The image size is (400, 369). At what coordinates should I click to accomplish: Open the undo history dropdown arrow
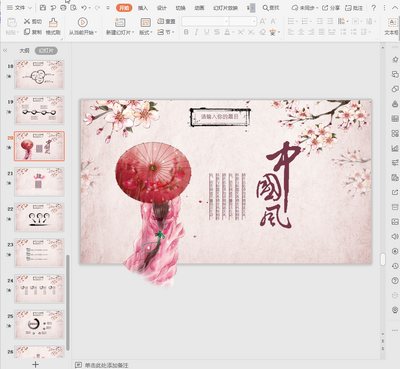(x=90, y=8)
